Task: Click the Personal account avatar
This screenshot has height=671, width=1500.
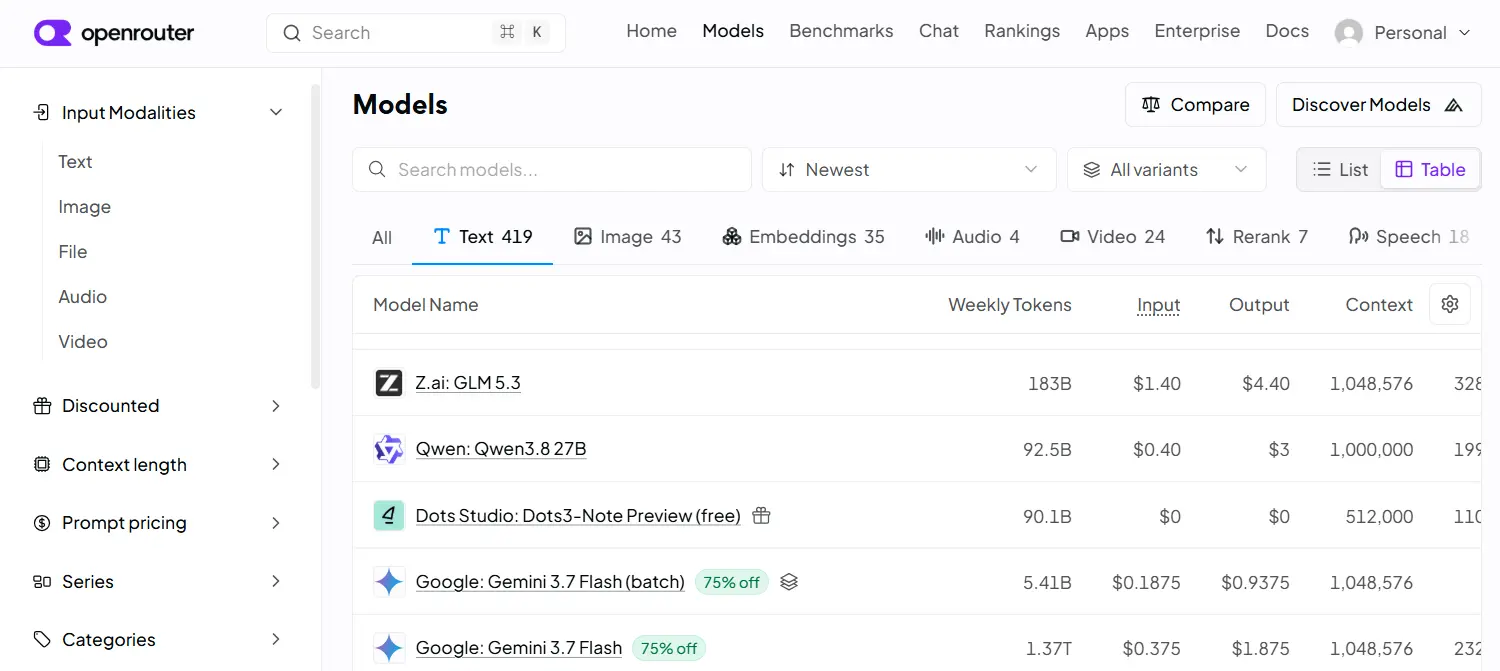Action: (1349, 33)
